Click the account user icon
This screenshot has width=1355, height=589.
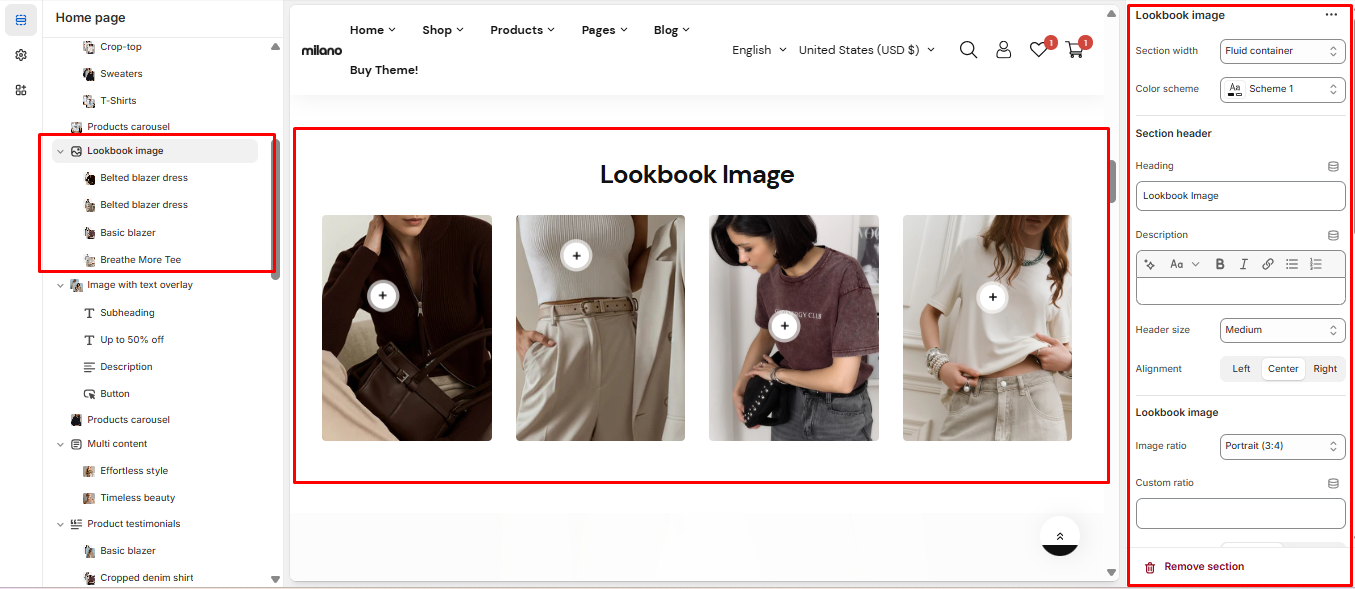[1003, 50]
